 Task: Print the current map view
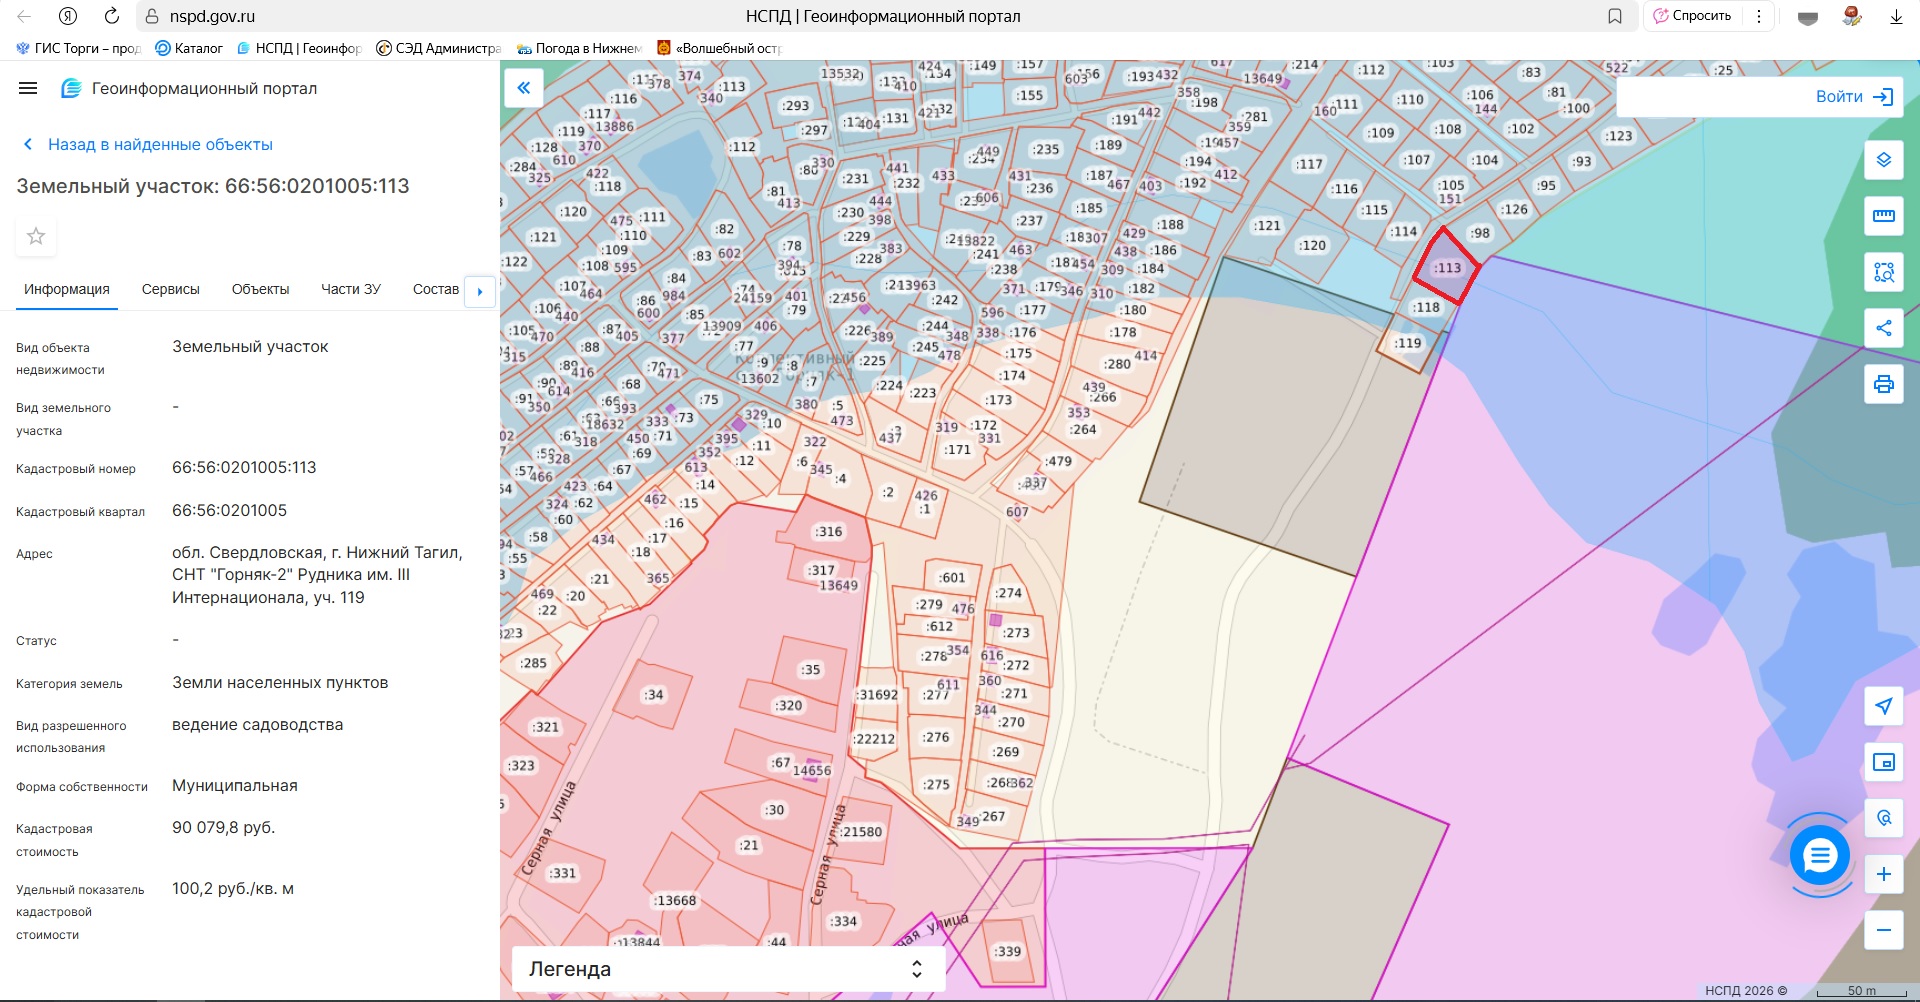point(1883,384)
